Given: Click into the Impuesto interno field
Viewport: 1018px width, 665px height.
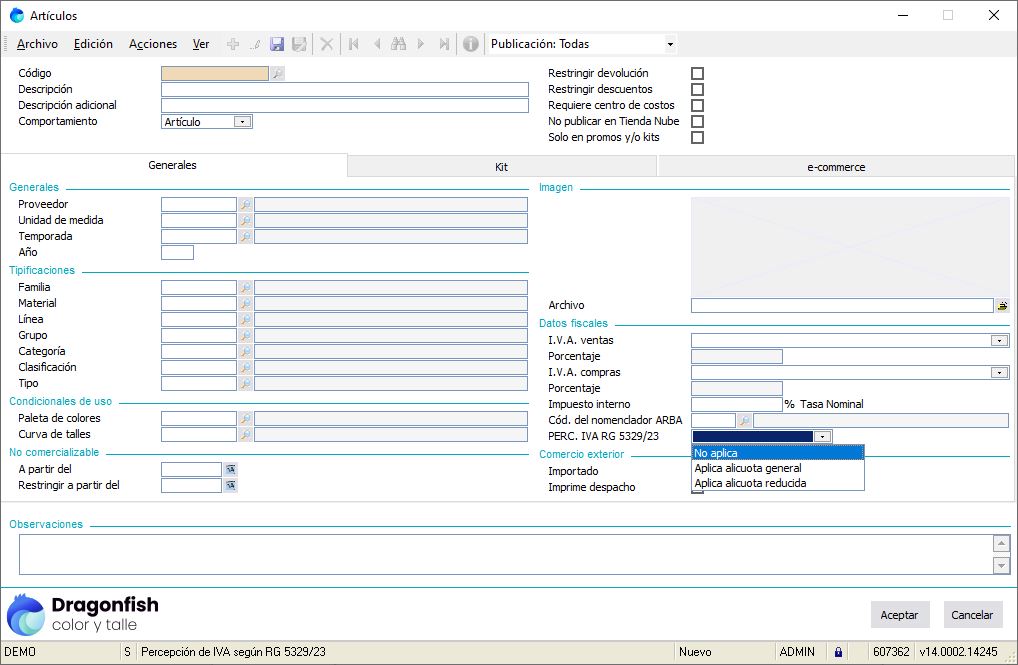Looking at the screenshot, I should [736, 405].
